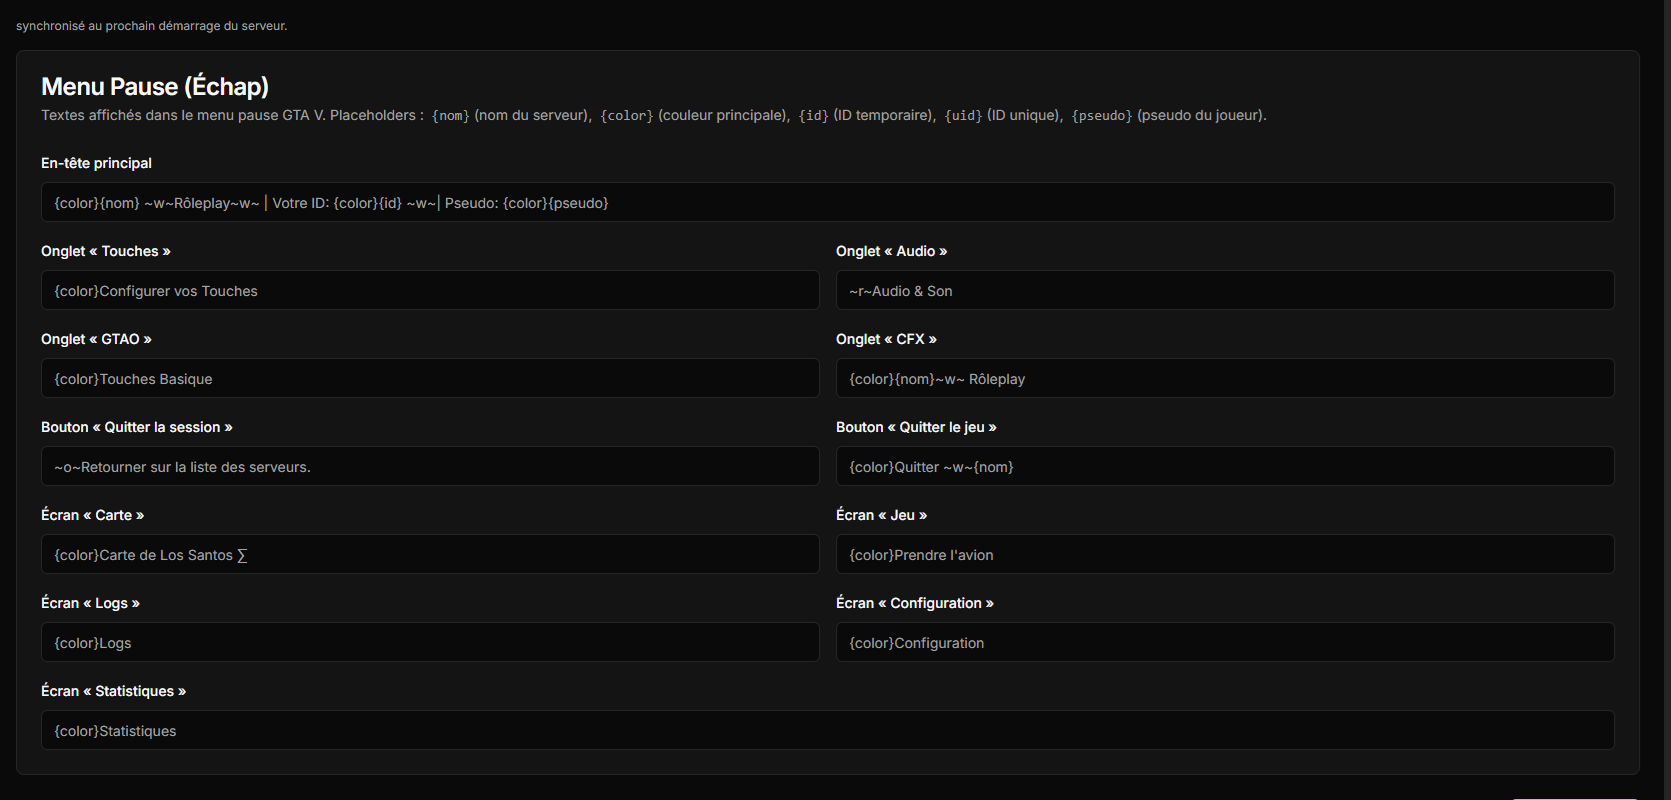Focus the En-tête principal input field
This screenshot has width=1671, height=800.
click(827, 202)
